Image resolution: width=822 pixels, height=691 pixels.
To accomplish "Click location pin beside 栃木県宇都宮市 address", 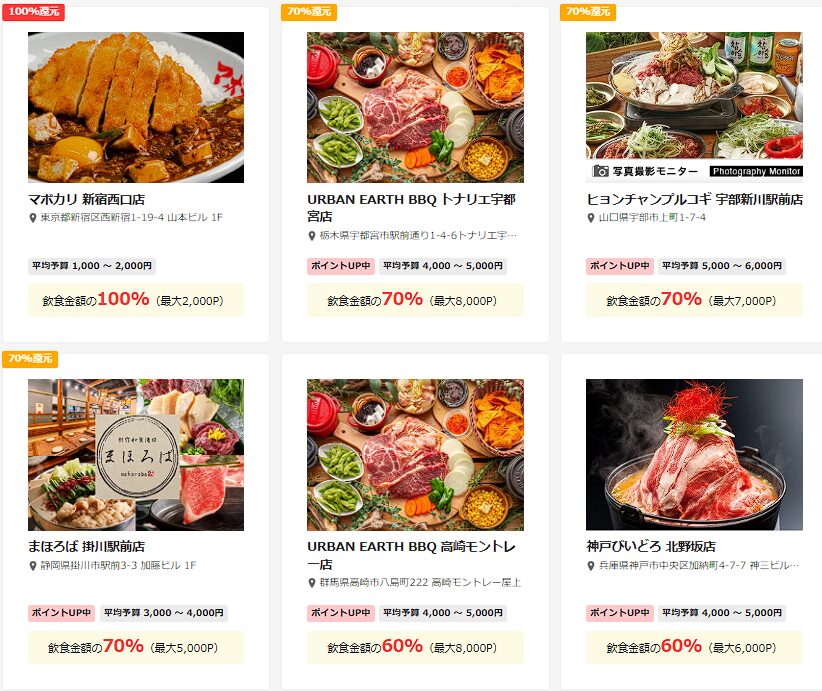I will [311, 236].
